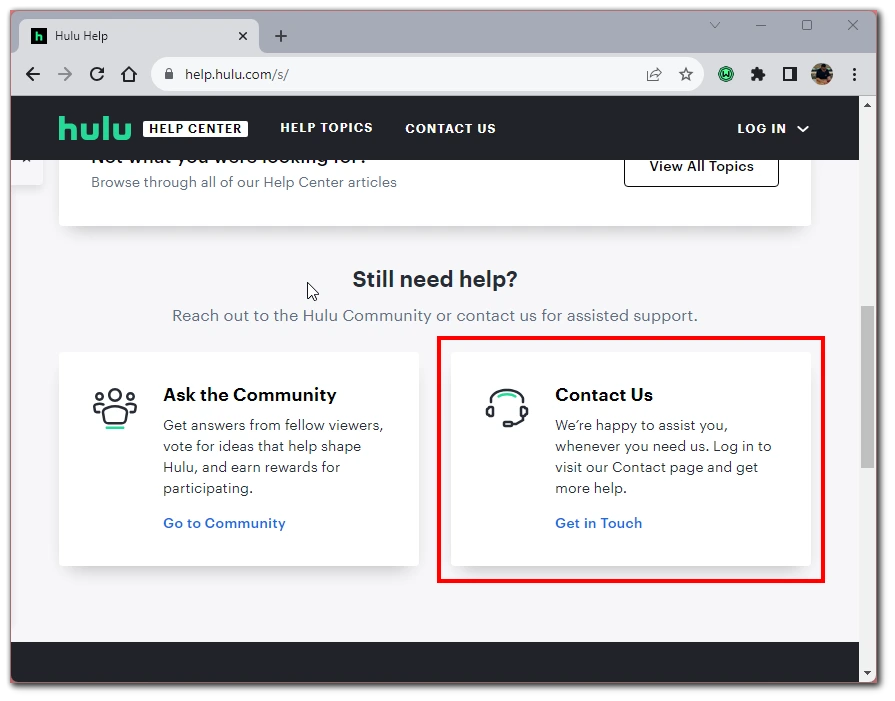The width and height of the screenshot is (895, 701).
Task: Click the Contact Us card heading
Action: [604, 395]
